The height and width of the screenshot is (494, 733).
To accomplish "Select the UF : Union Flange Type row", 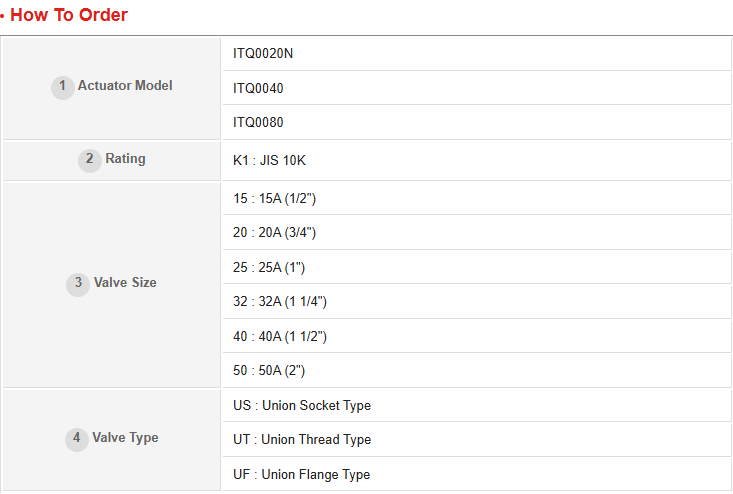I will (x=301, y=474).
